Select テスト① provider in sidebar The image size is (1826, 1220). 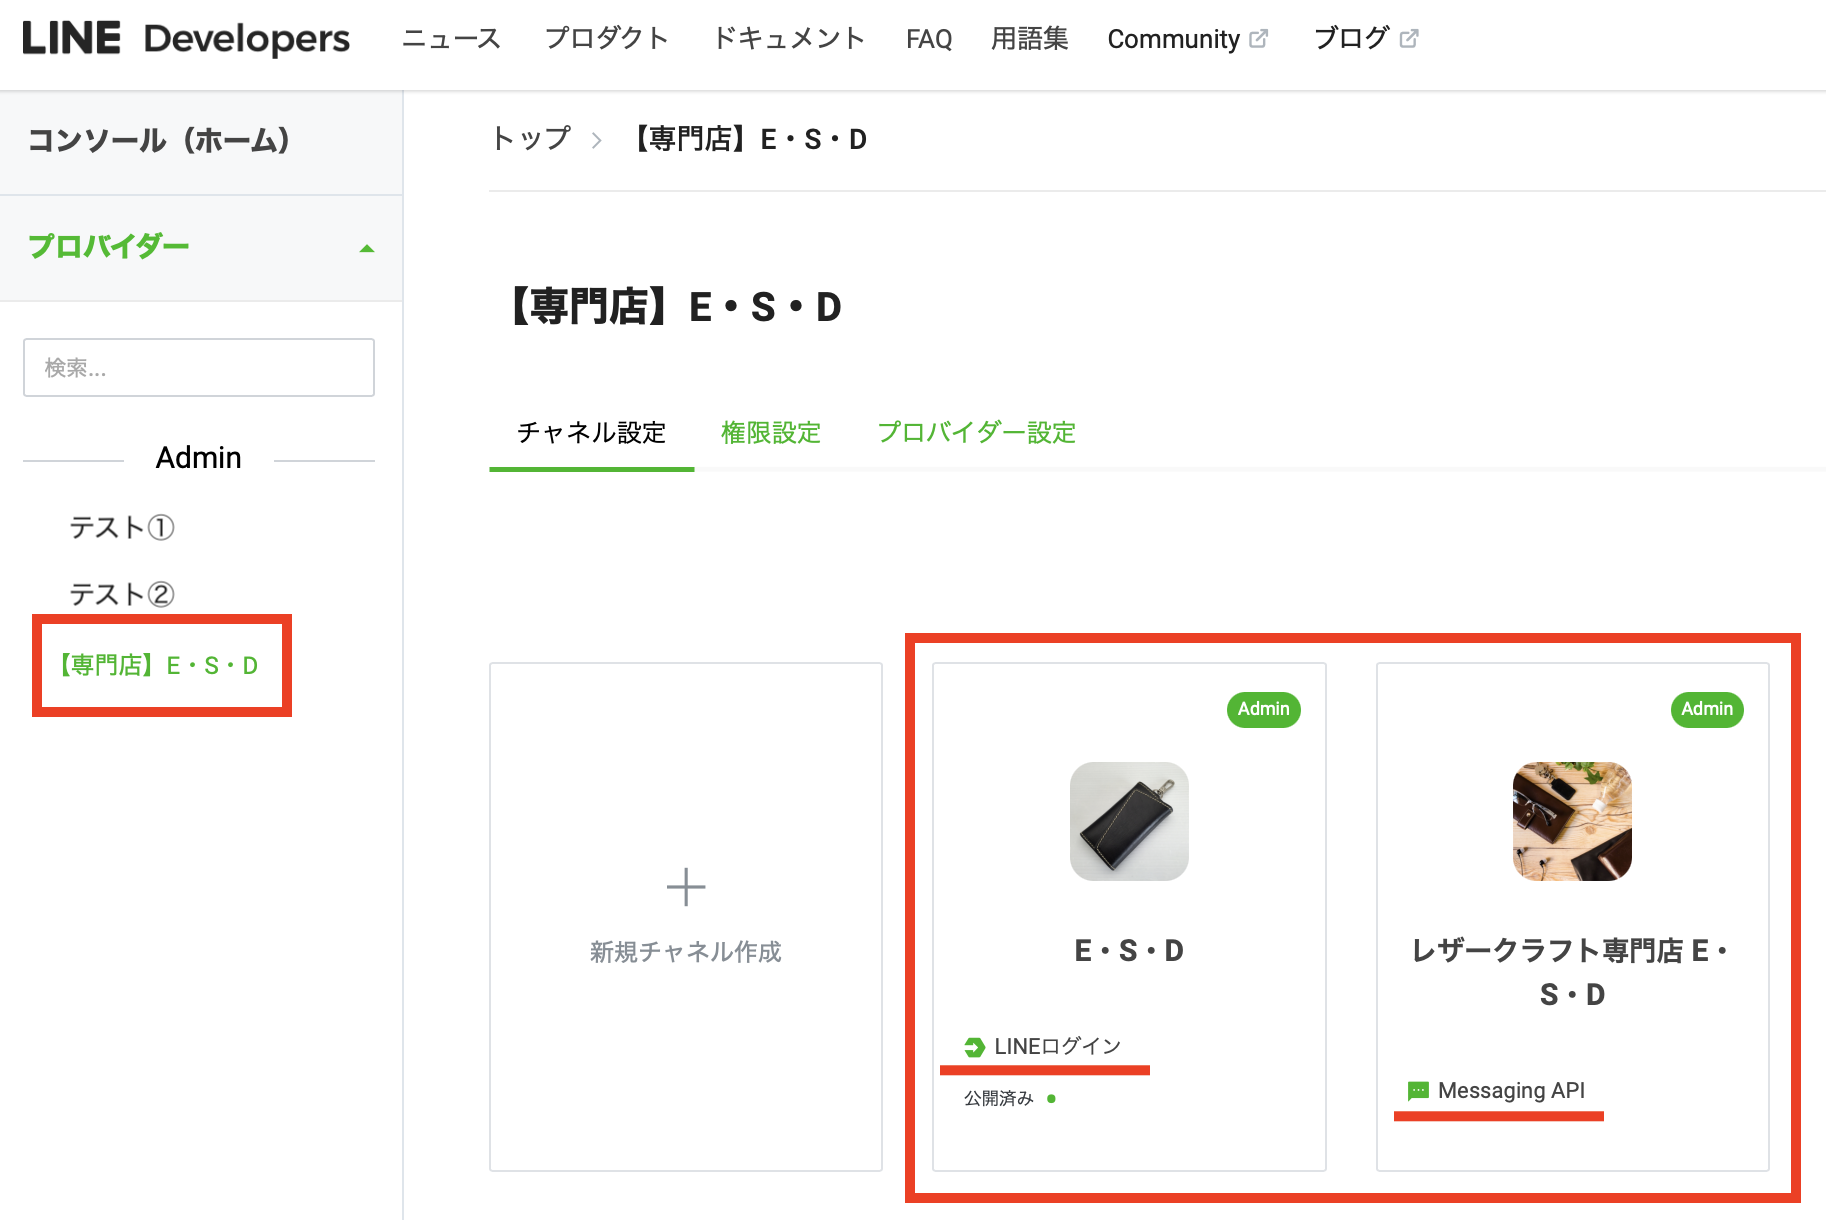(x=122, y=527)
